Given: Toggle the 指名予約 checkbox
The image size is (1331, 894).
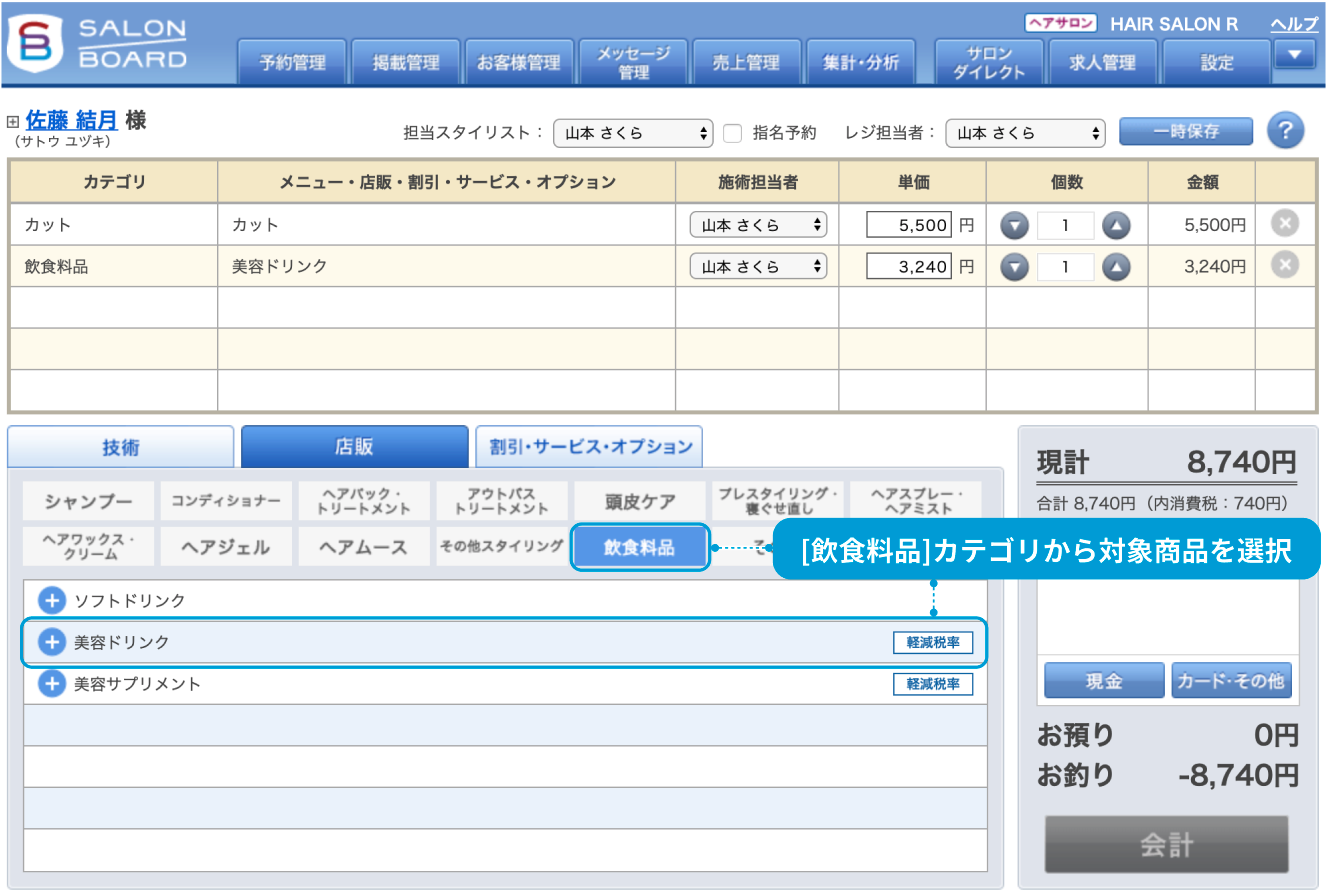Looking at the screenshot, I should [x=733, y=132].
